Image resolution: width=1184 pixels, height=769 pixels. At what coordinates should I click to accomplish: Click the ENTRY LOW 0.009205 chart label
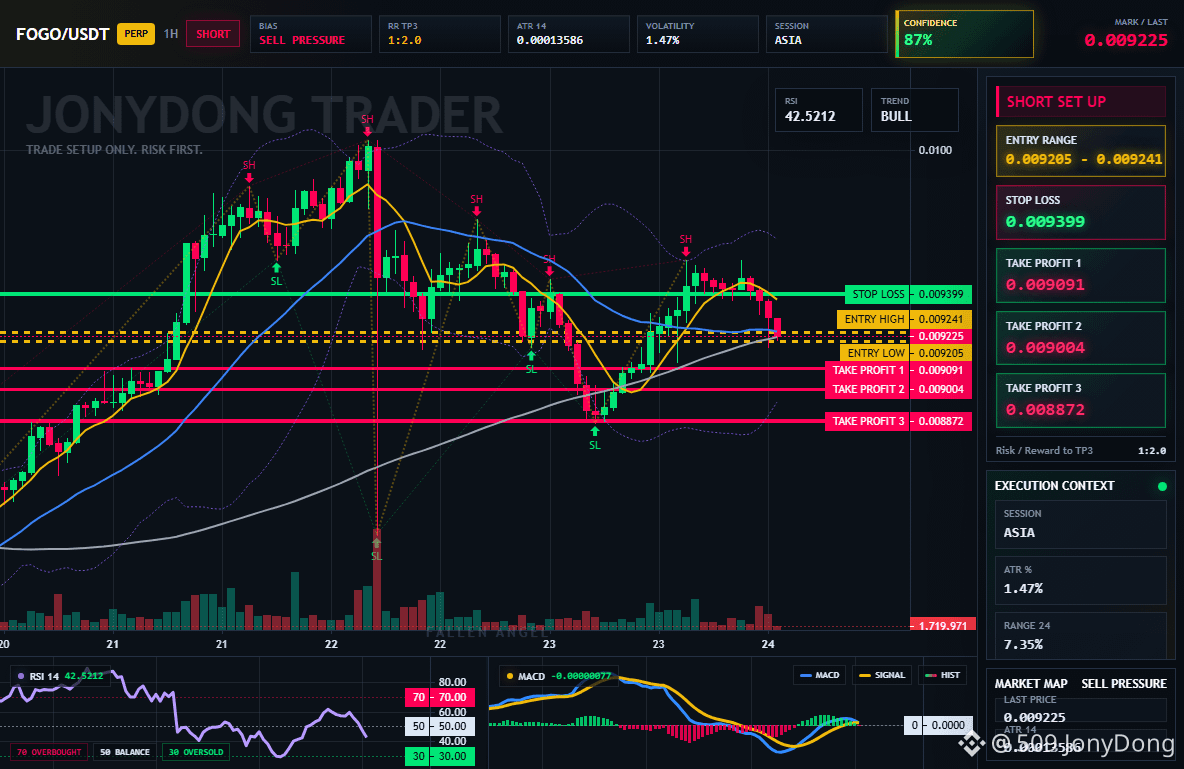[906, 353]
